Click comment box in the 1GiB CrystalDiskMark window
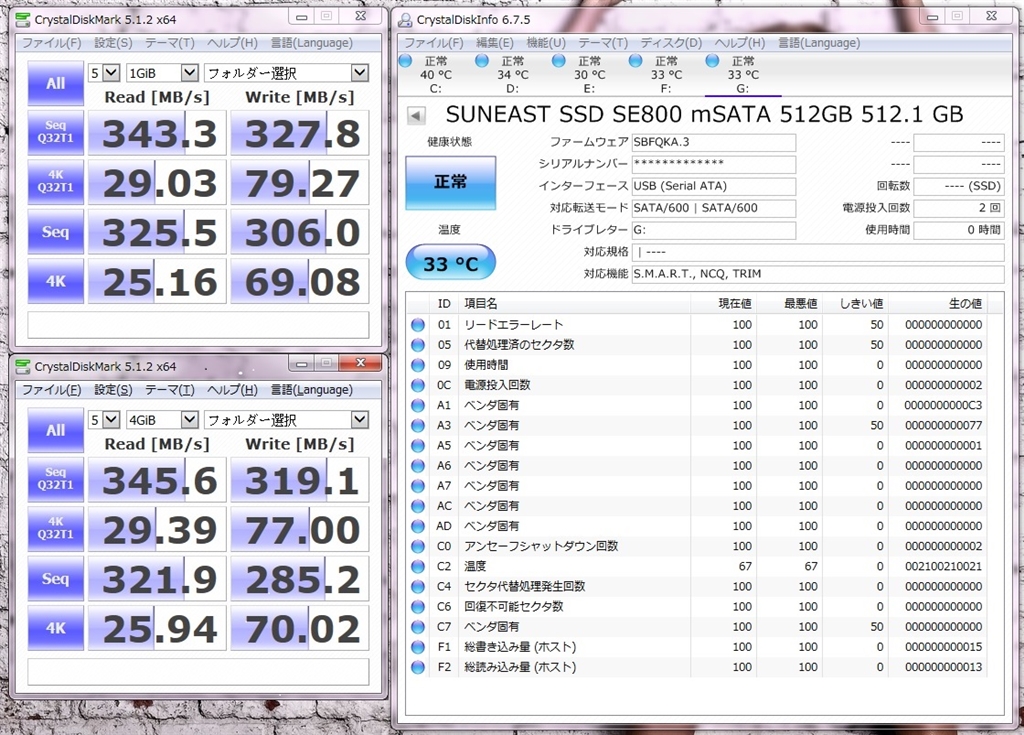 pos(198,325)
